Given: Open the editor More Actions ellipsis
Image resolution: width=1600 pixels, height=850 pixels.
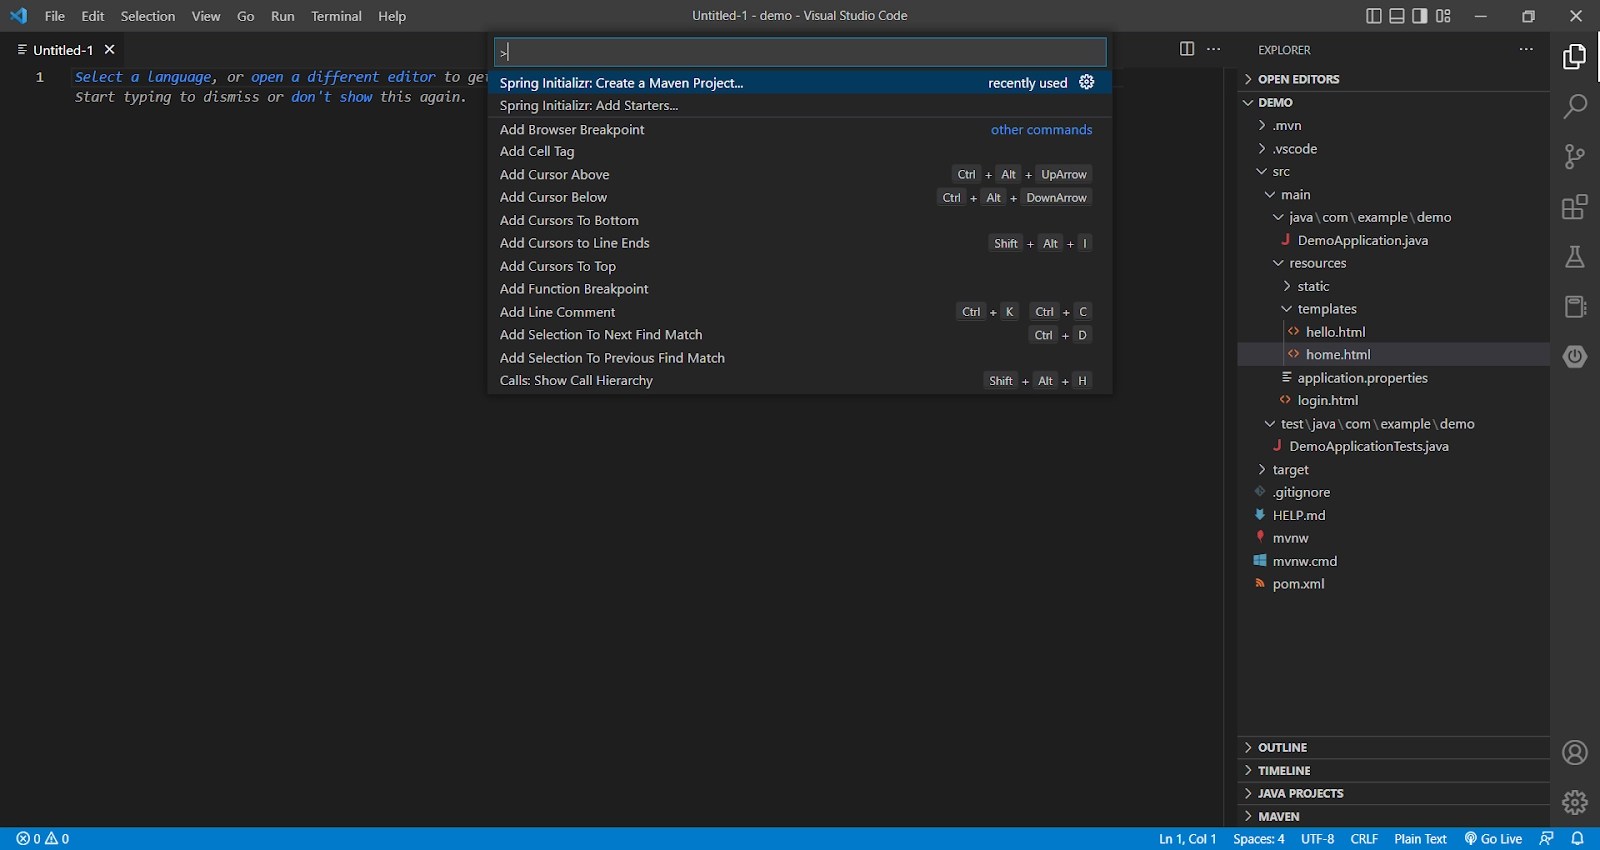Looking at the screenshot, I should click(x=1214, y=49).
